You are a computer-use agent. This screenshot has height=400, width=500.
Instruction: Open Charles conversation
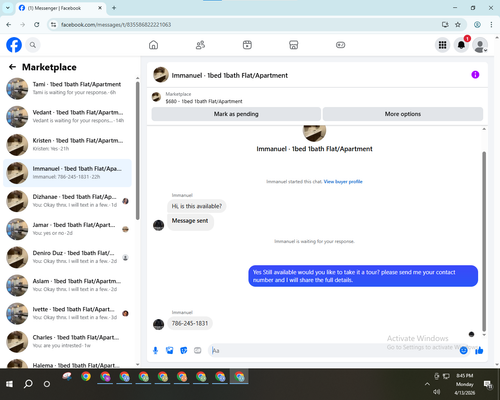tap(67, 342)
